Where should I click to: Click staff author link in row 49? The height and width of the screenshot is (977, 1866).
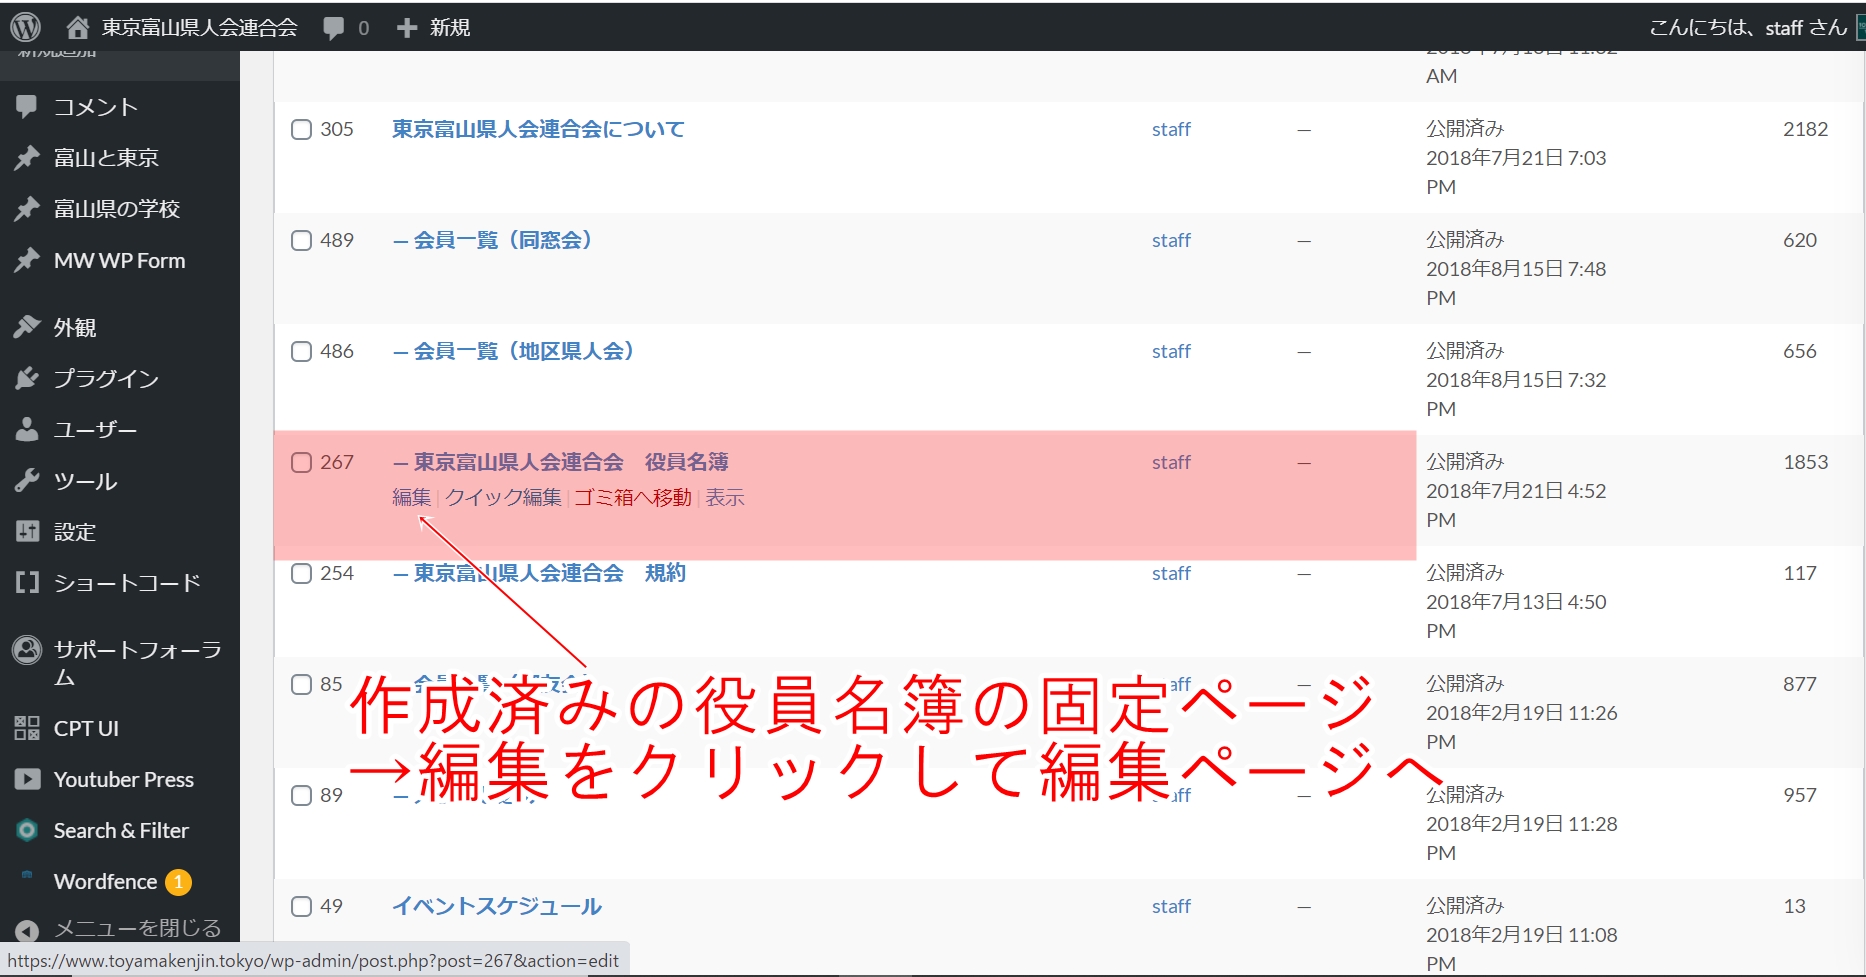[x=1171, y=906]
